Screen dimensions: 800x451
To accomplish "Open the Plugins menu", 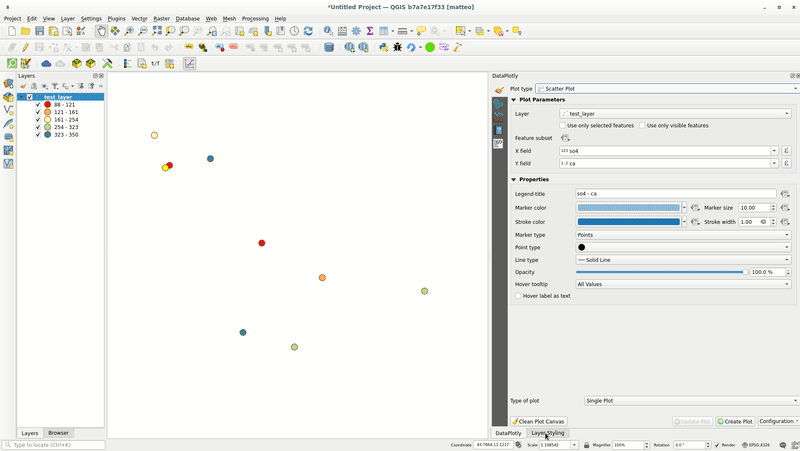I will click(116, 18).
